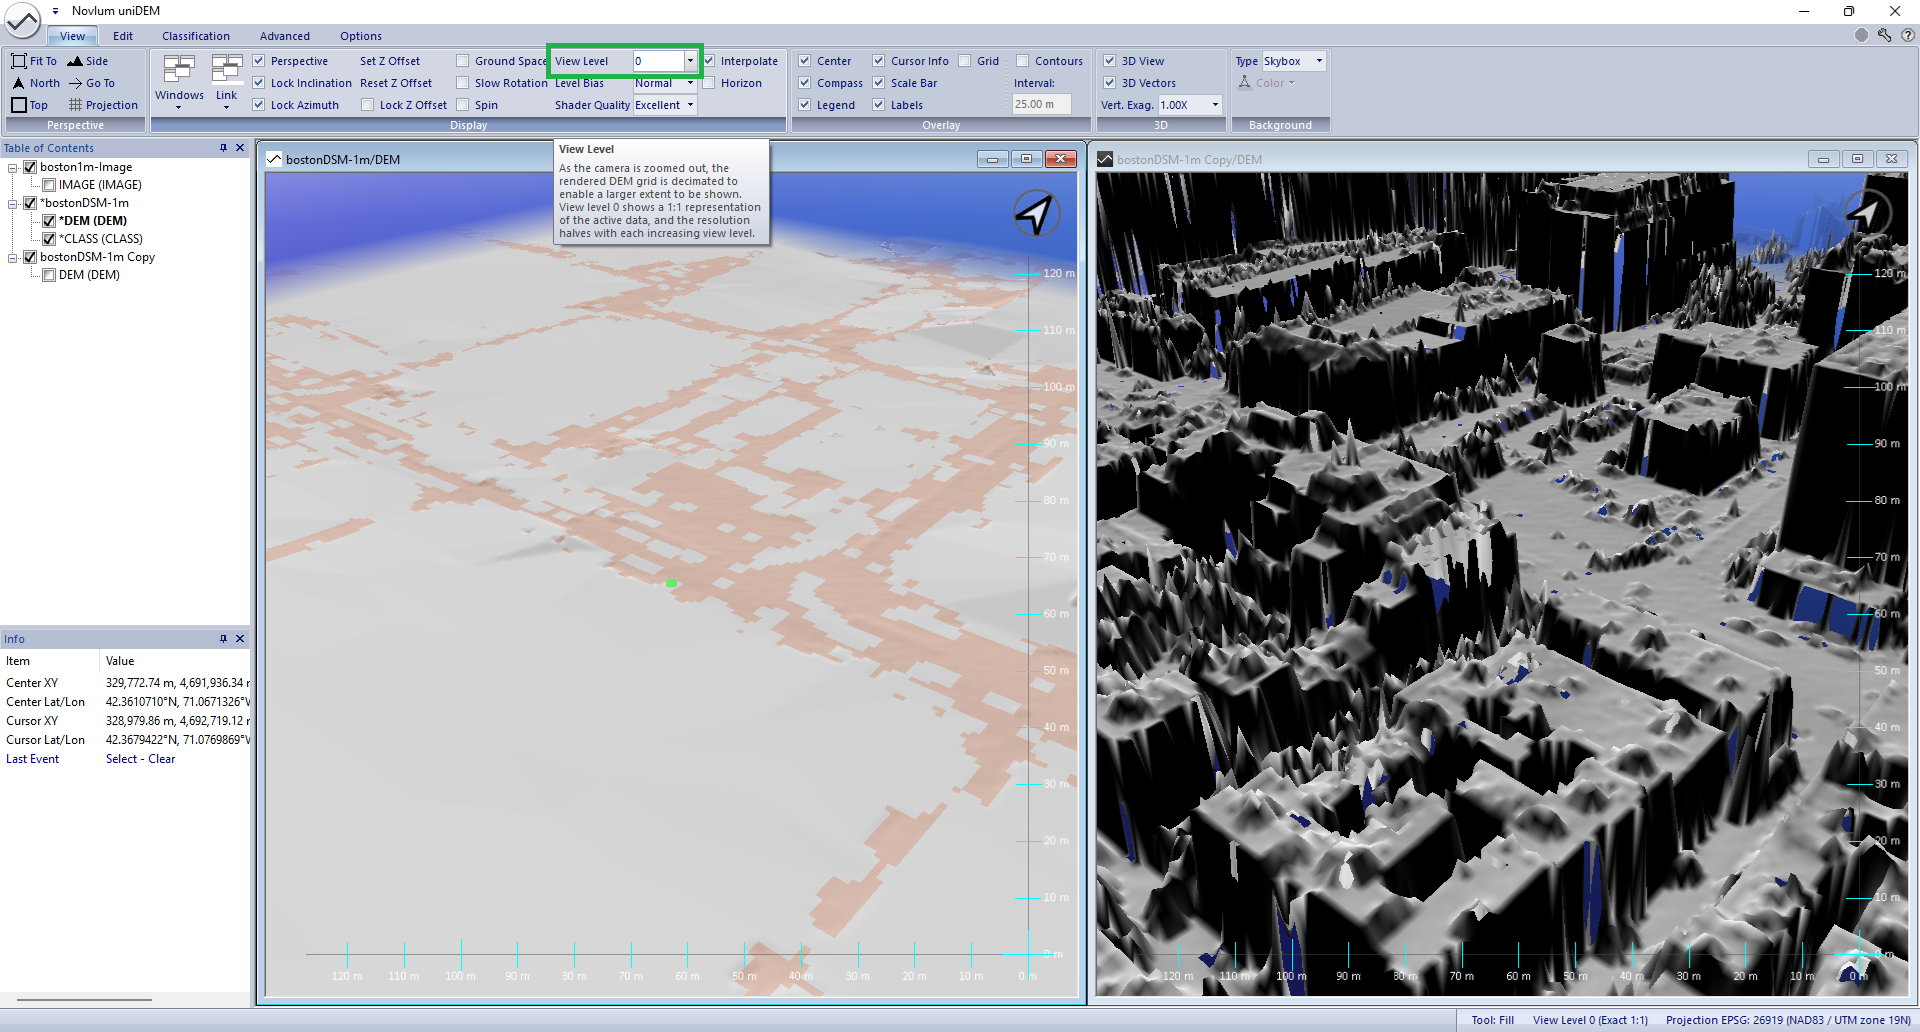1920x1032 pixels.
Task: Open the Options ribbon tab
Action: [x=361, y=36]
